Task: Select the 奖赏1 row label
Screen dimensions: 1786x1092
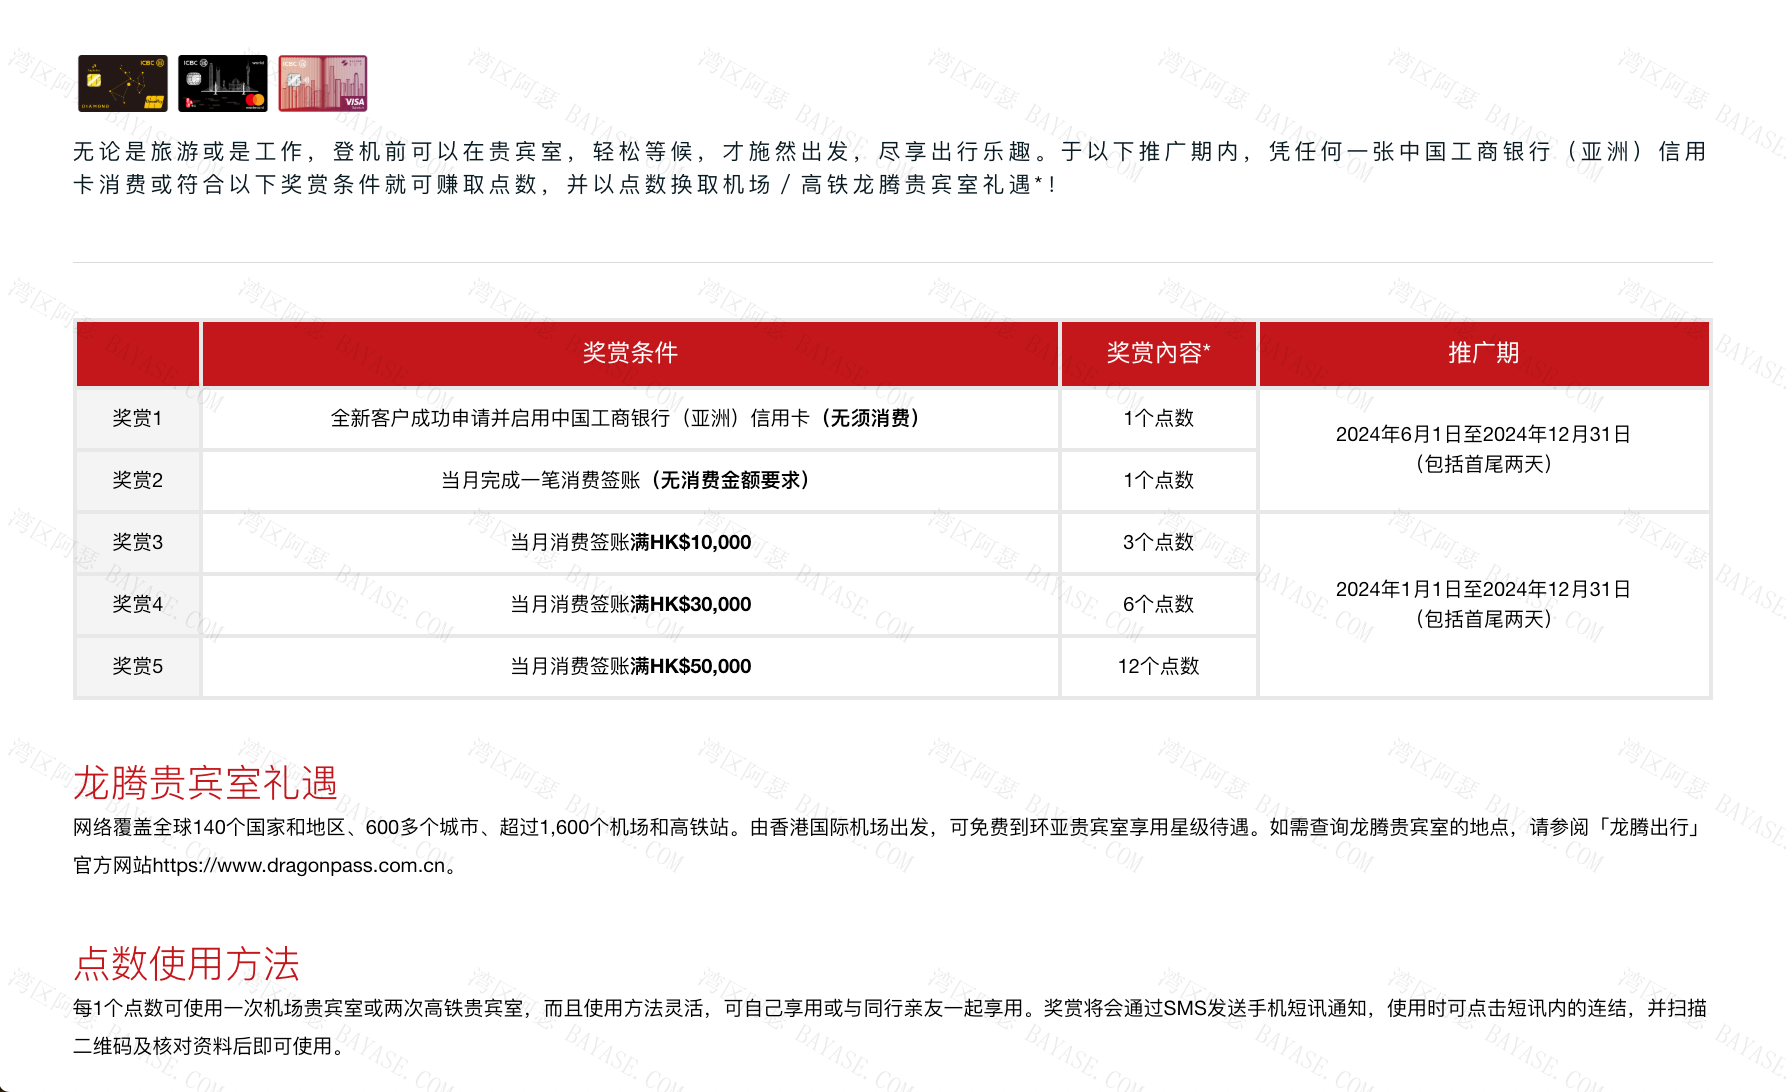Action: coord(138,418)
